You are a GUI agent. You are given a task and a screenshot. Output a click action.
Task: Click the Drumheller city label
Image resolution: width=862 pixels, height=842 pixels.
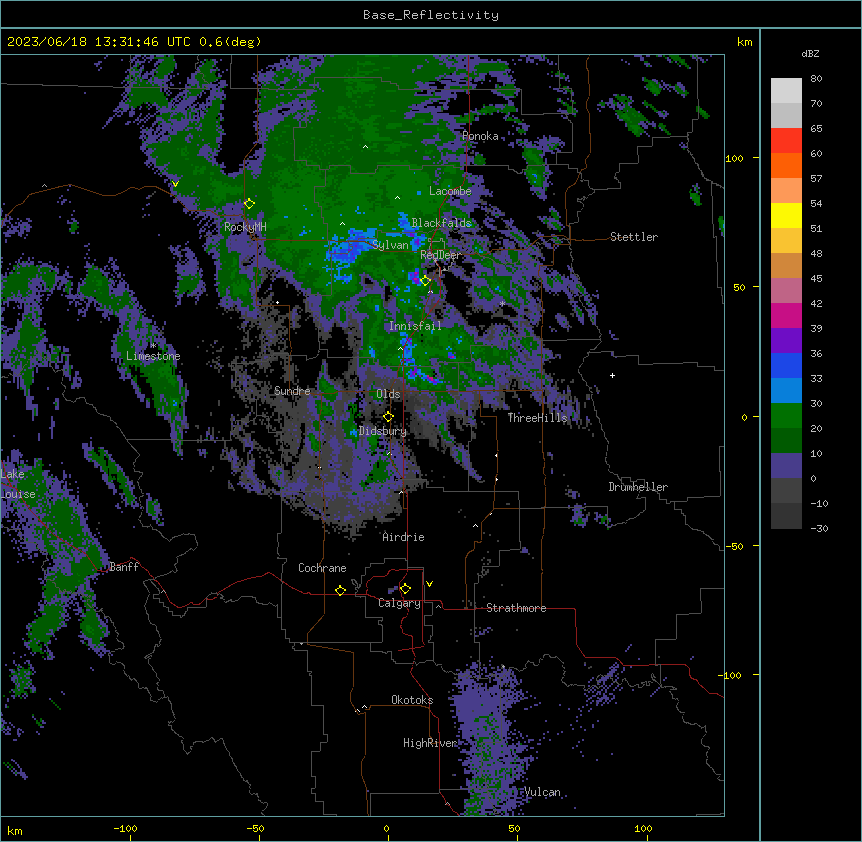[x=638, y=487]
